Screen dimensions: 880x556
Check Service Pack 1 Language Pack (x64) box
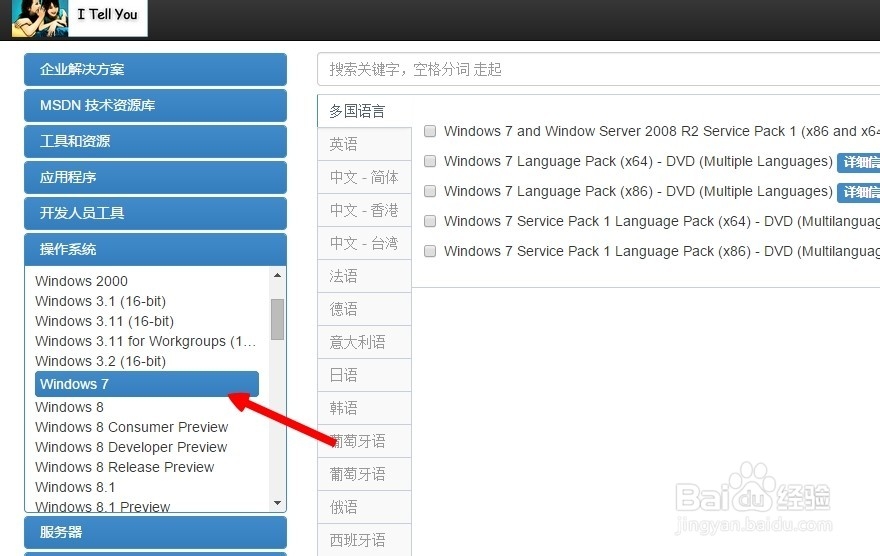pyautogui.click(x=430, y=221)
